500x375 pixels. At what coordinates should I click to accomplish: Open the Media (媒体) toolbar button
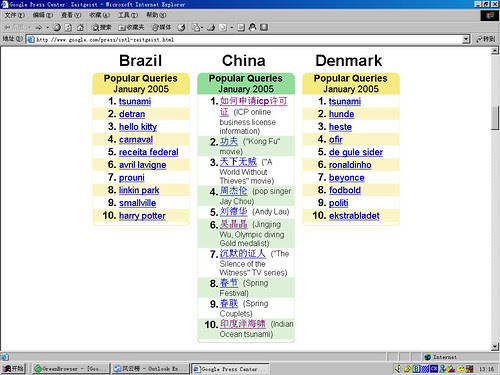point(162,27)
